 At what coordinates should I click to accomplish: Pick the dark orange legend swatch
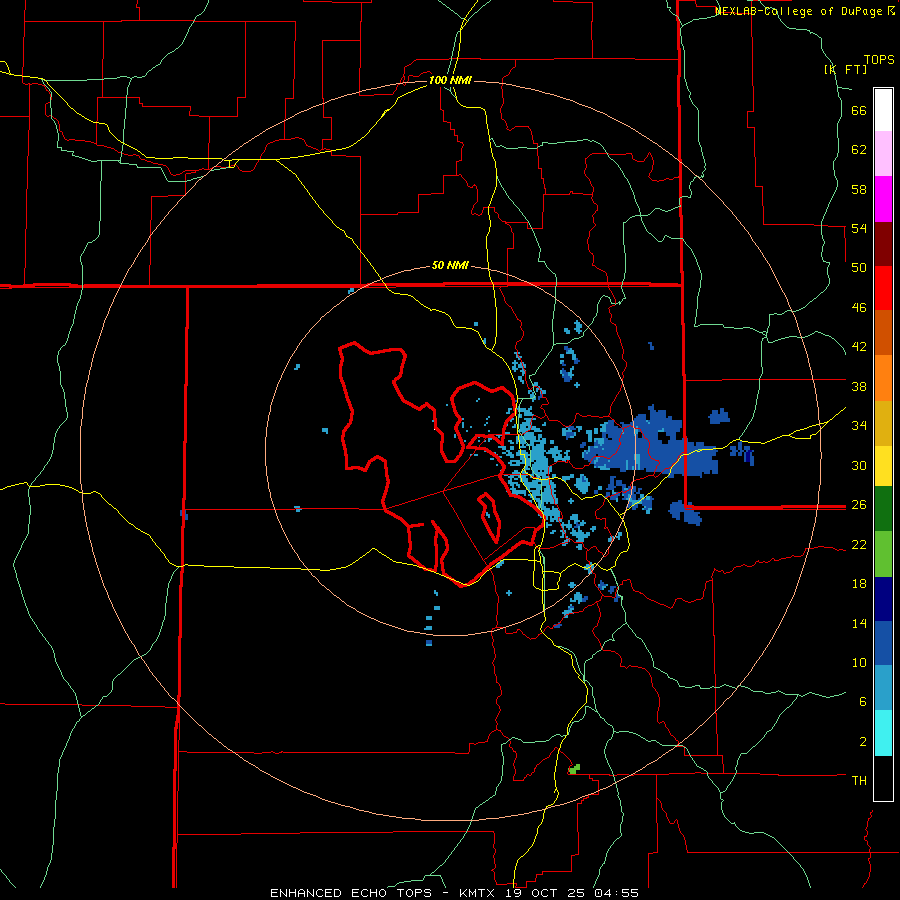(x=883, y=332)
